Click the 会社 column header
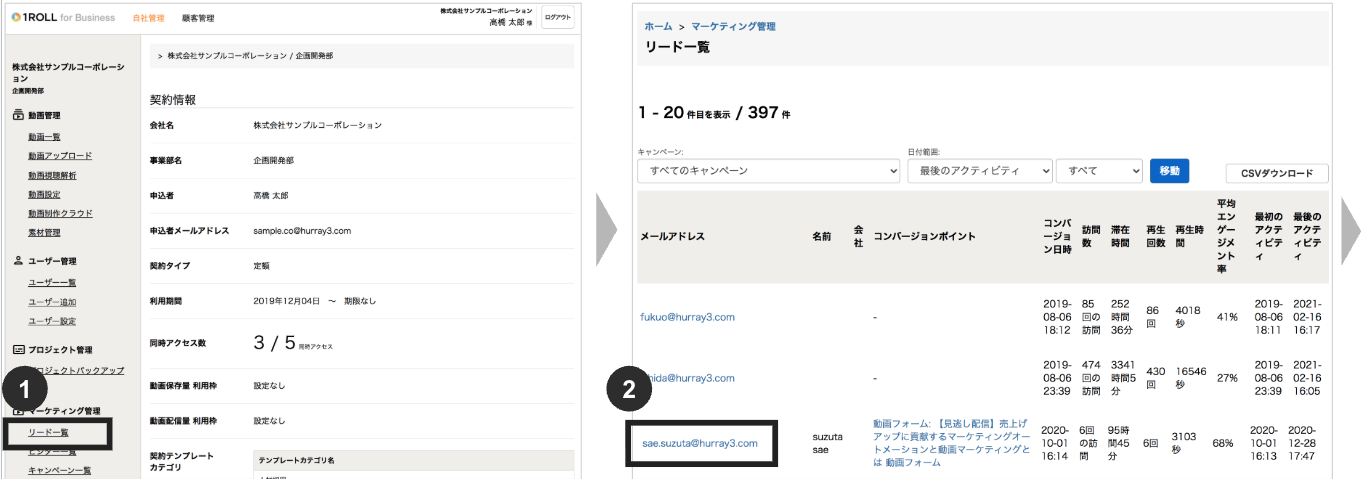Viewport: 1369px width, 479px height. pos(858,237)
